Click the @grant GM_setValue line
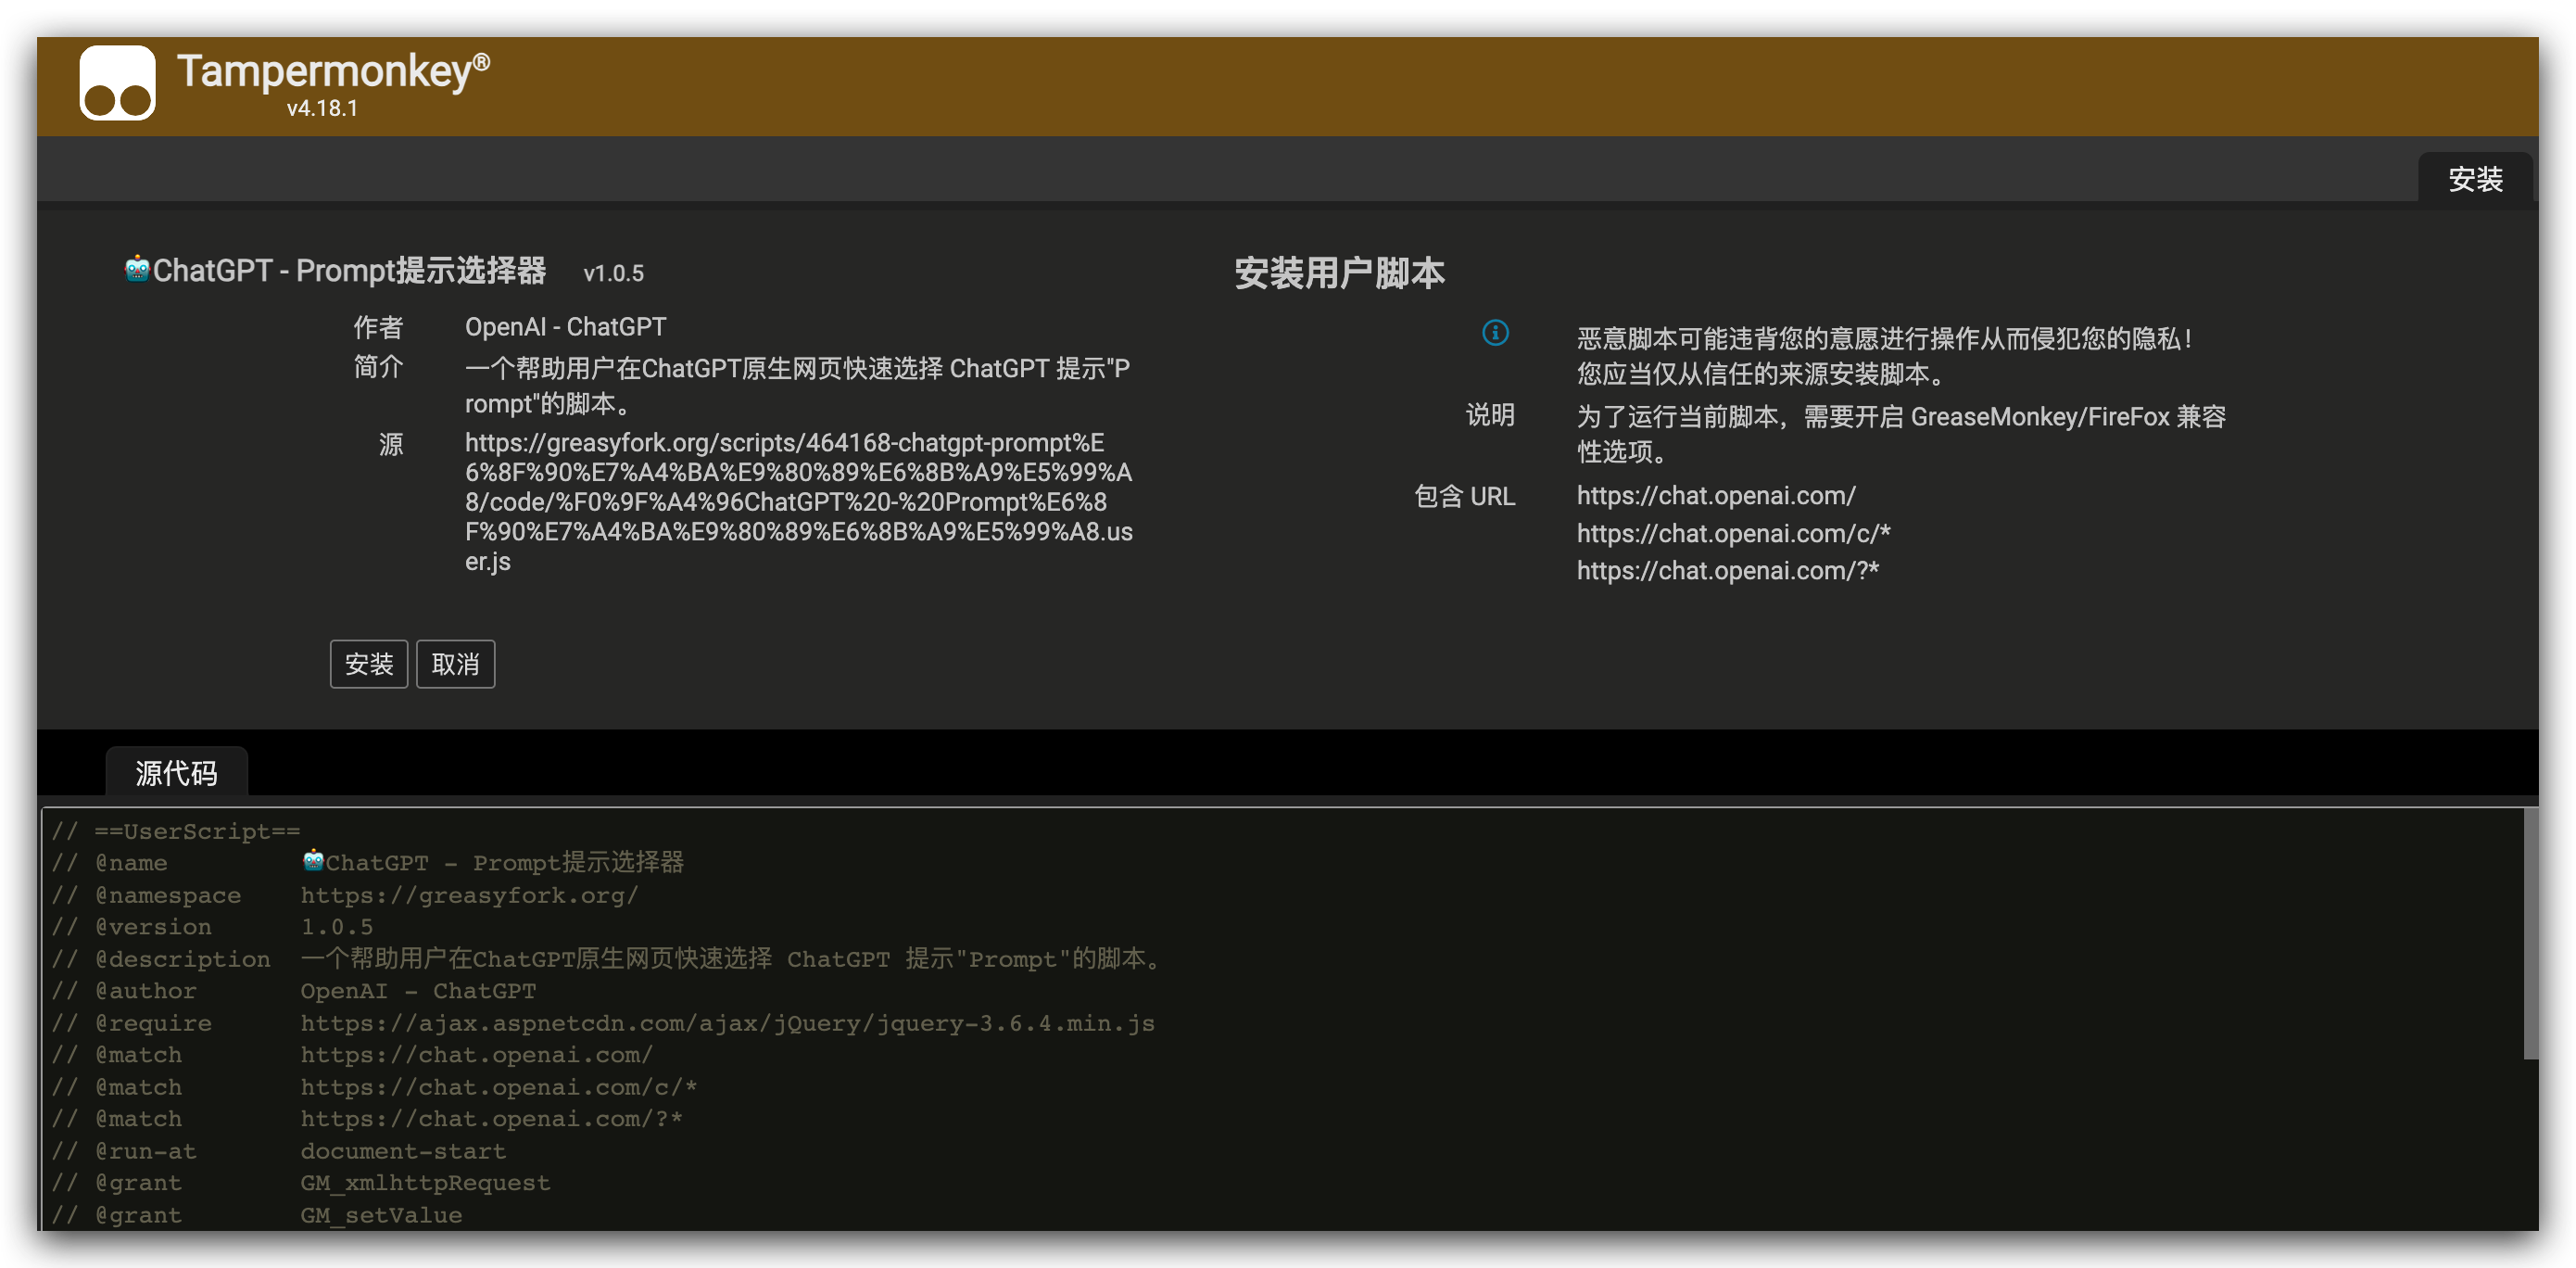2576x1268 pixels. click(x=257, y=1215)
